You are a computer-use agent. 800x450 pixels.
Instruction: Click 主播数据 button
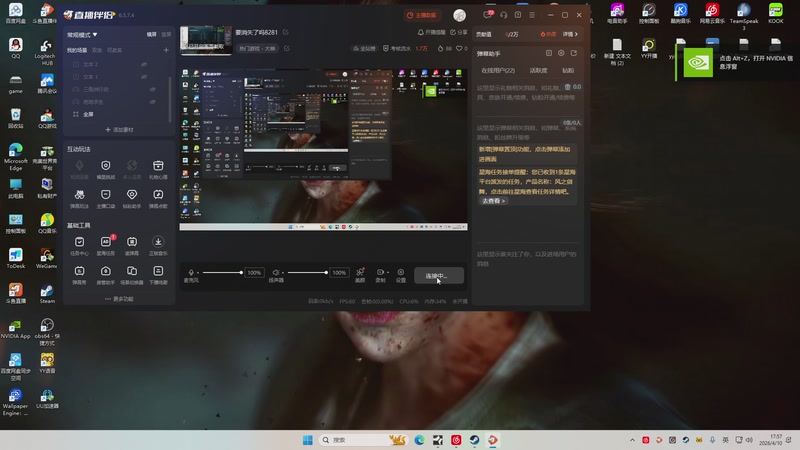pyautogui.click(x=421, y=15)
